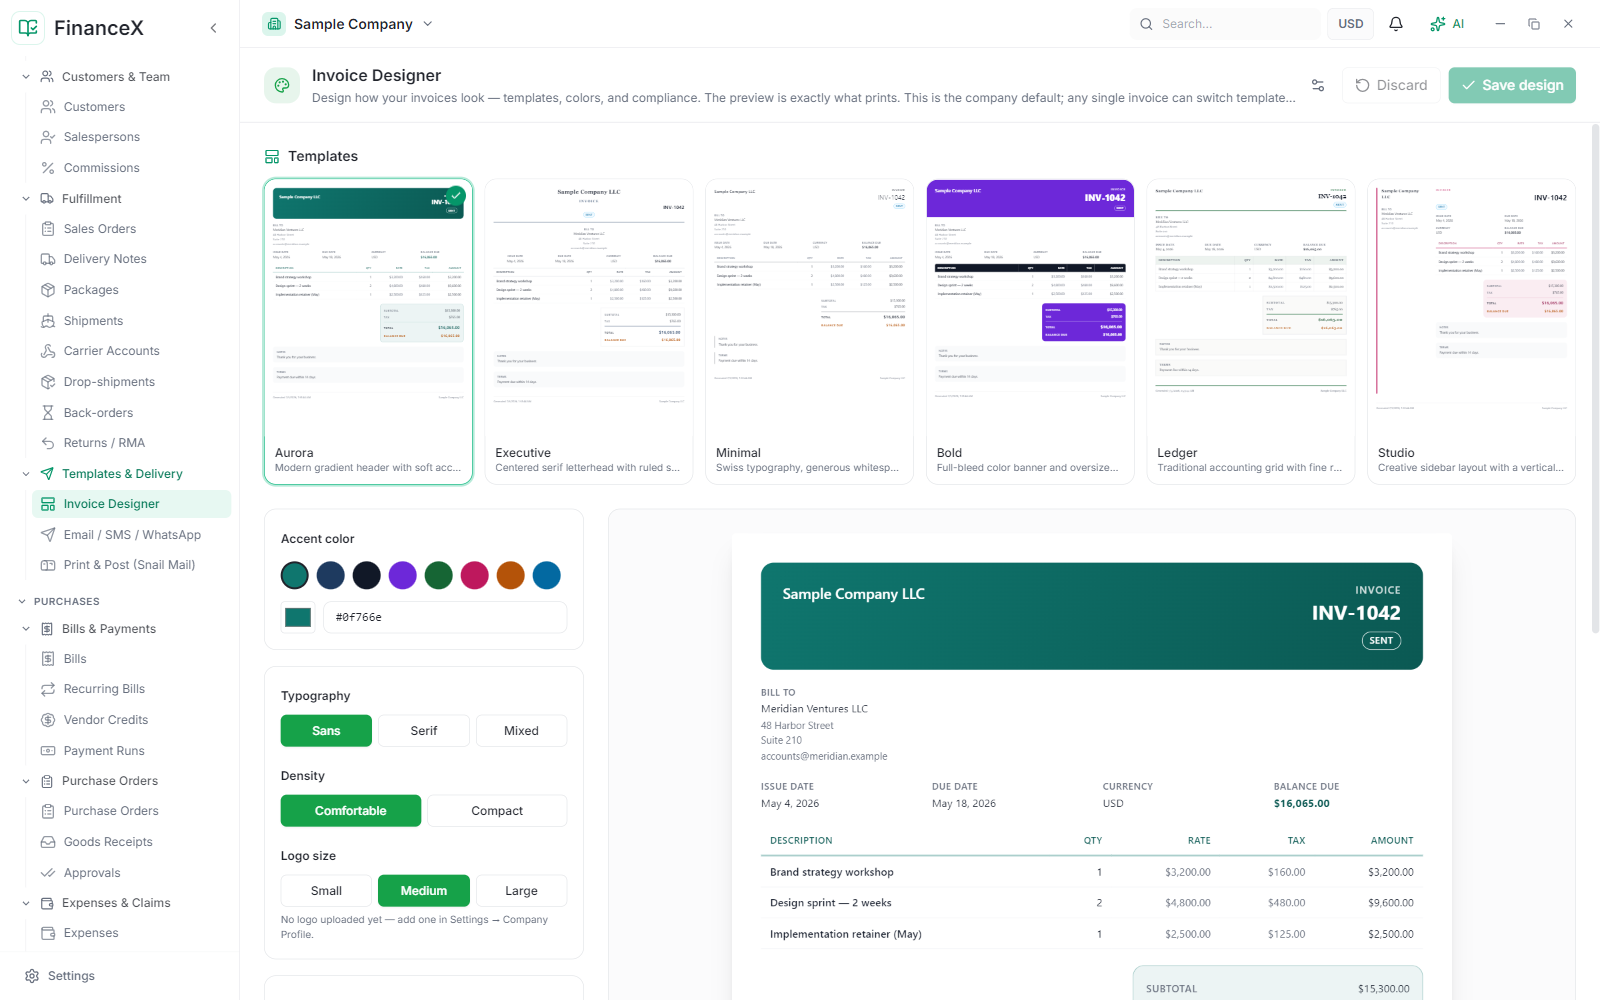The width and height of the screenshot is (1600, 1000).
Task: Click the Back-orders hourglass icon
Action: pos(48,413)
